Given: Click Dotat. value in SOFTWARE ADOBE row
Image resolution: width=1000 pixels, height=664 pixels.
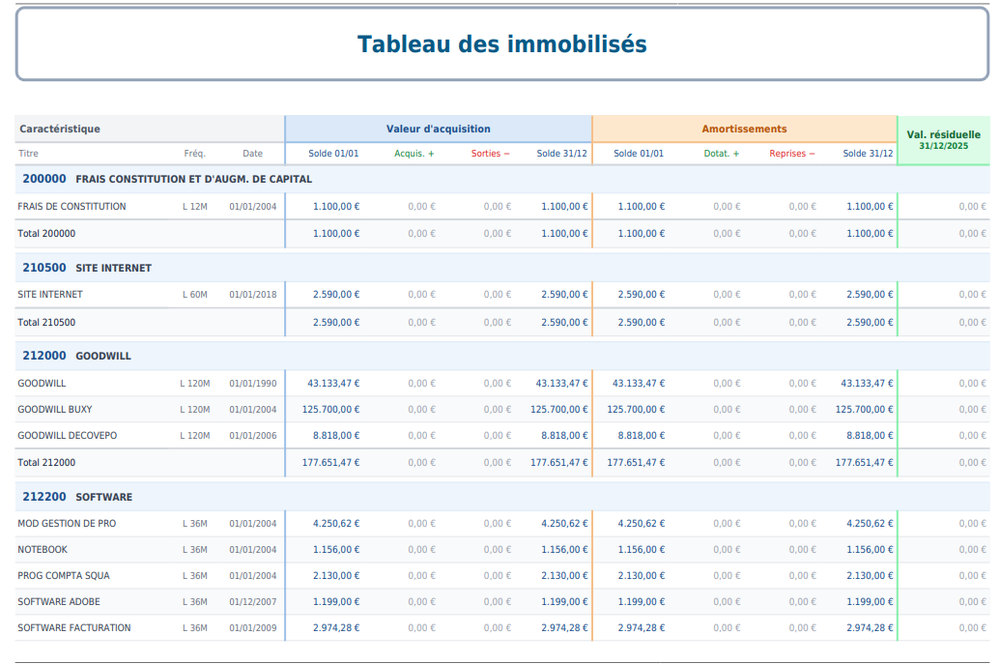Looking at the screenshot, I should coord(726,602).
